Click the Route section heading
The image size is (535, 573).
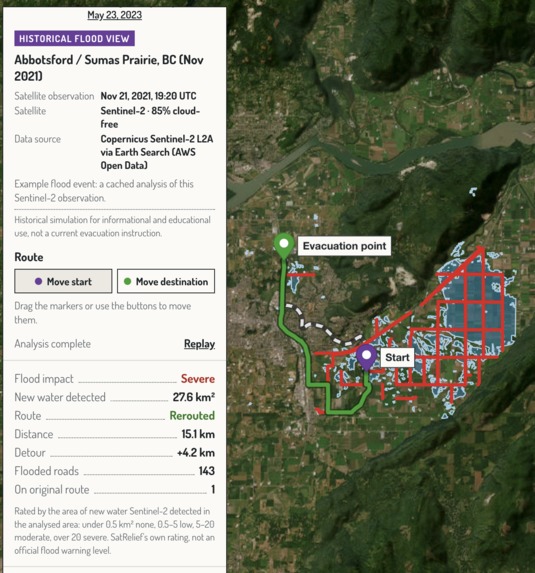[29, 257]
